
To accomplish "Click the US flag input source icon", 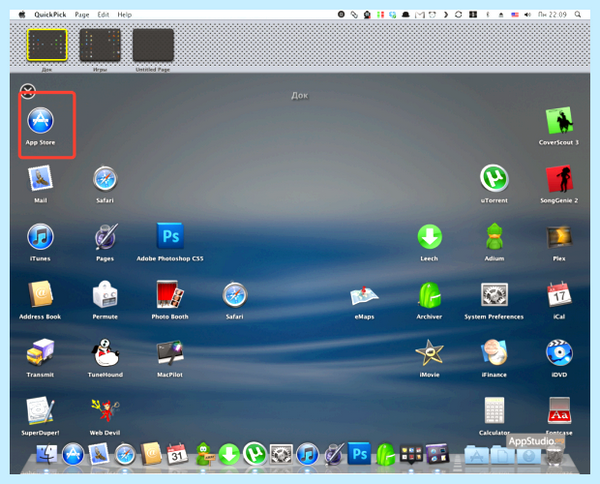I will (515, 15).
